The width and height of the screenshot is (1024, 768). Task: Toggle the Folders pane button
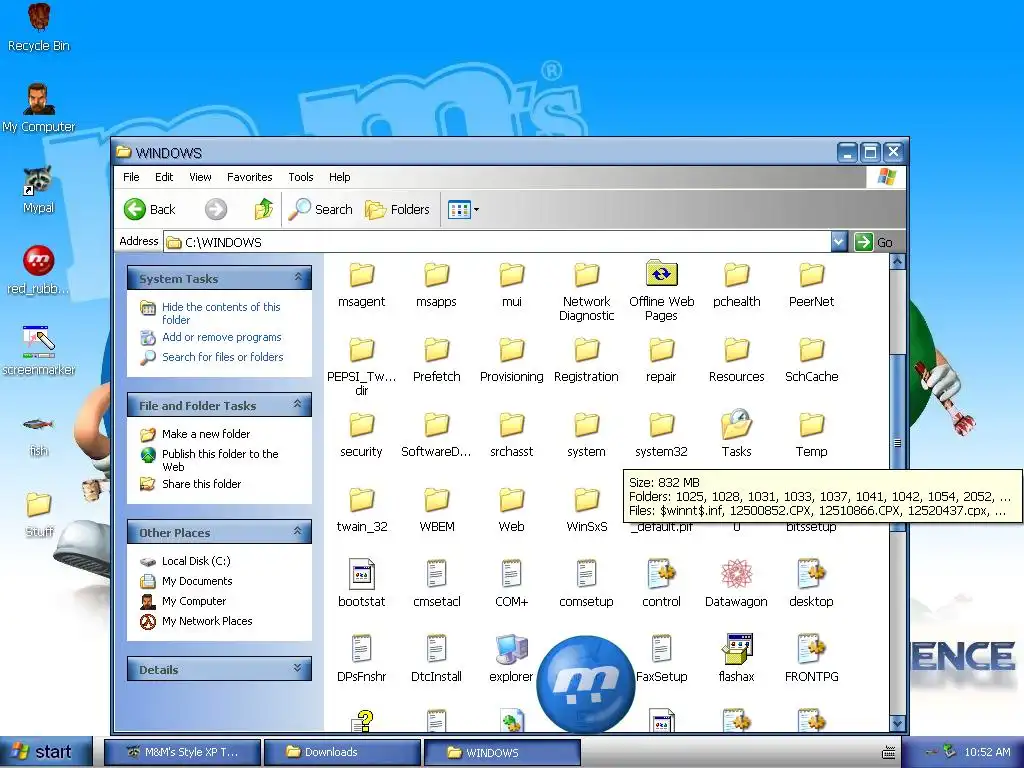(x=398, y=210)
